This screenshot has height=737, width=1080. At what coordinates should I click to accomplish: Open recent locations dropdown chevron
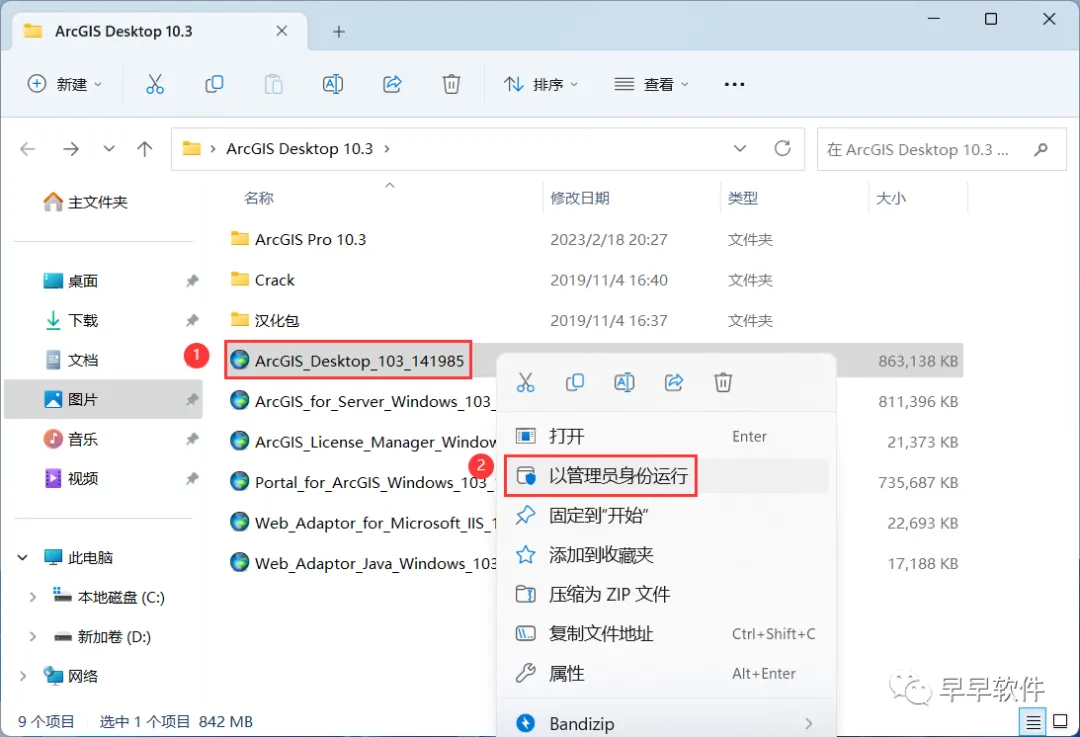pos(109,149)
